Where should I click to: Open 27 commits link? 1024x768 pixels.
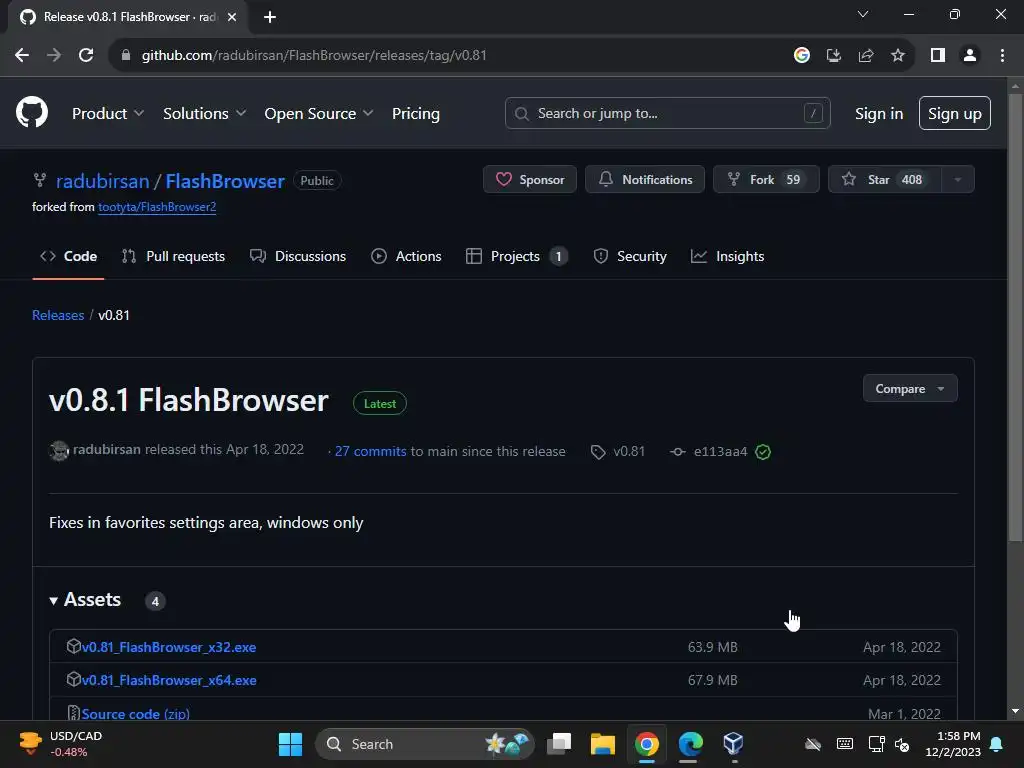coord(370,451)
